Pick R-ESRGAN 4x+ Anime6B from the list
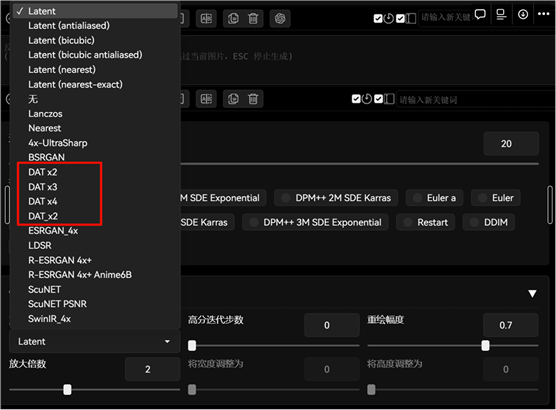The height and width of the screenshot is (410, 556). pyautogui.click(x=80, y=275)
